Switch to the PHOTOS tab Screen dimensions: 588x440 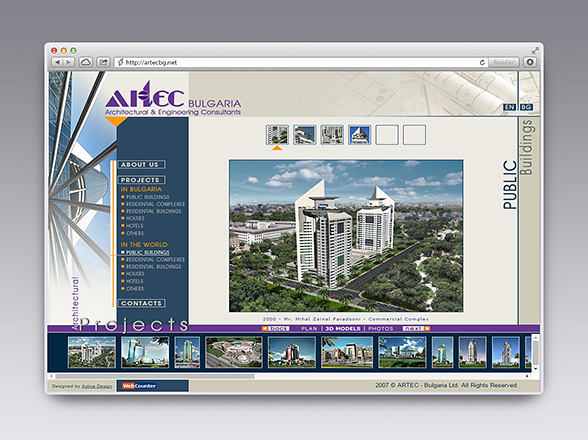pyautogui.click(x=381, y=329)
